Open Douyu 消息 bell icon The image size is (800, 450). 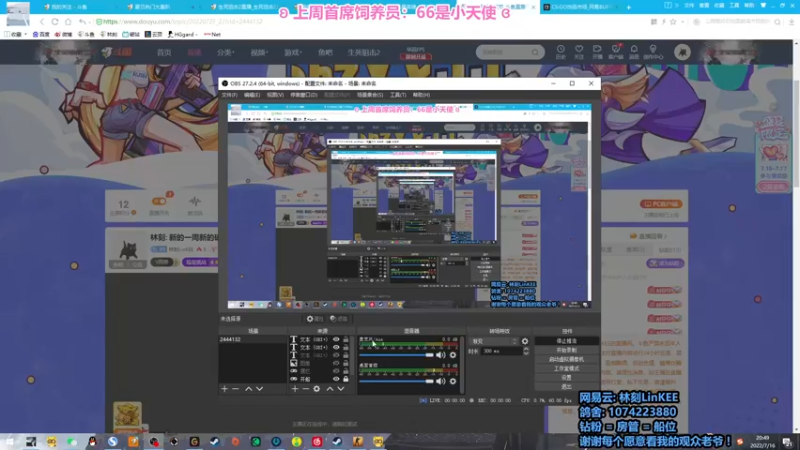[634, 52]
